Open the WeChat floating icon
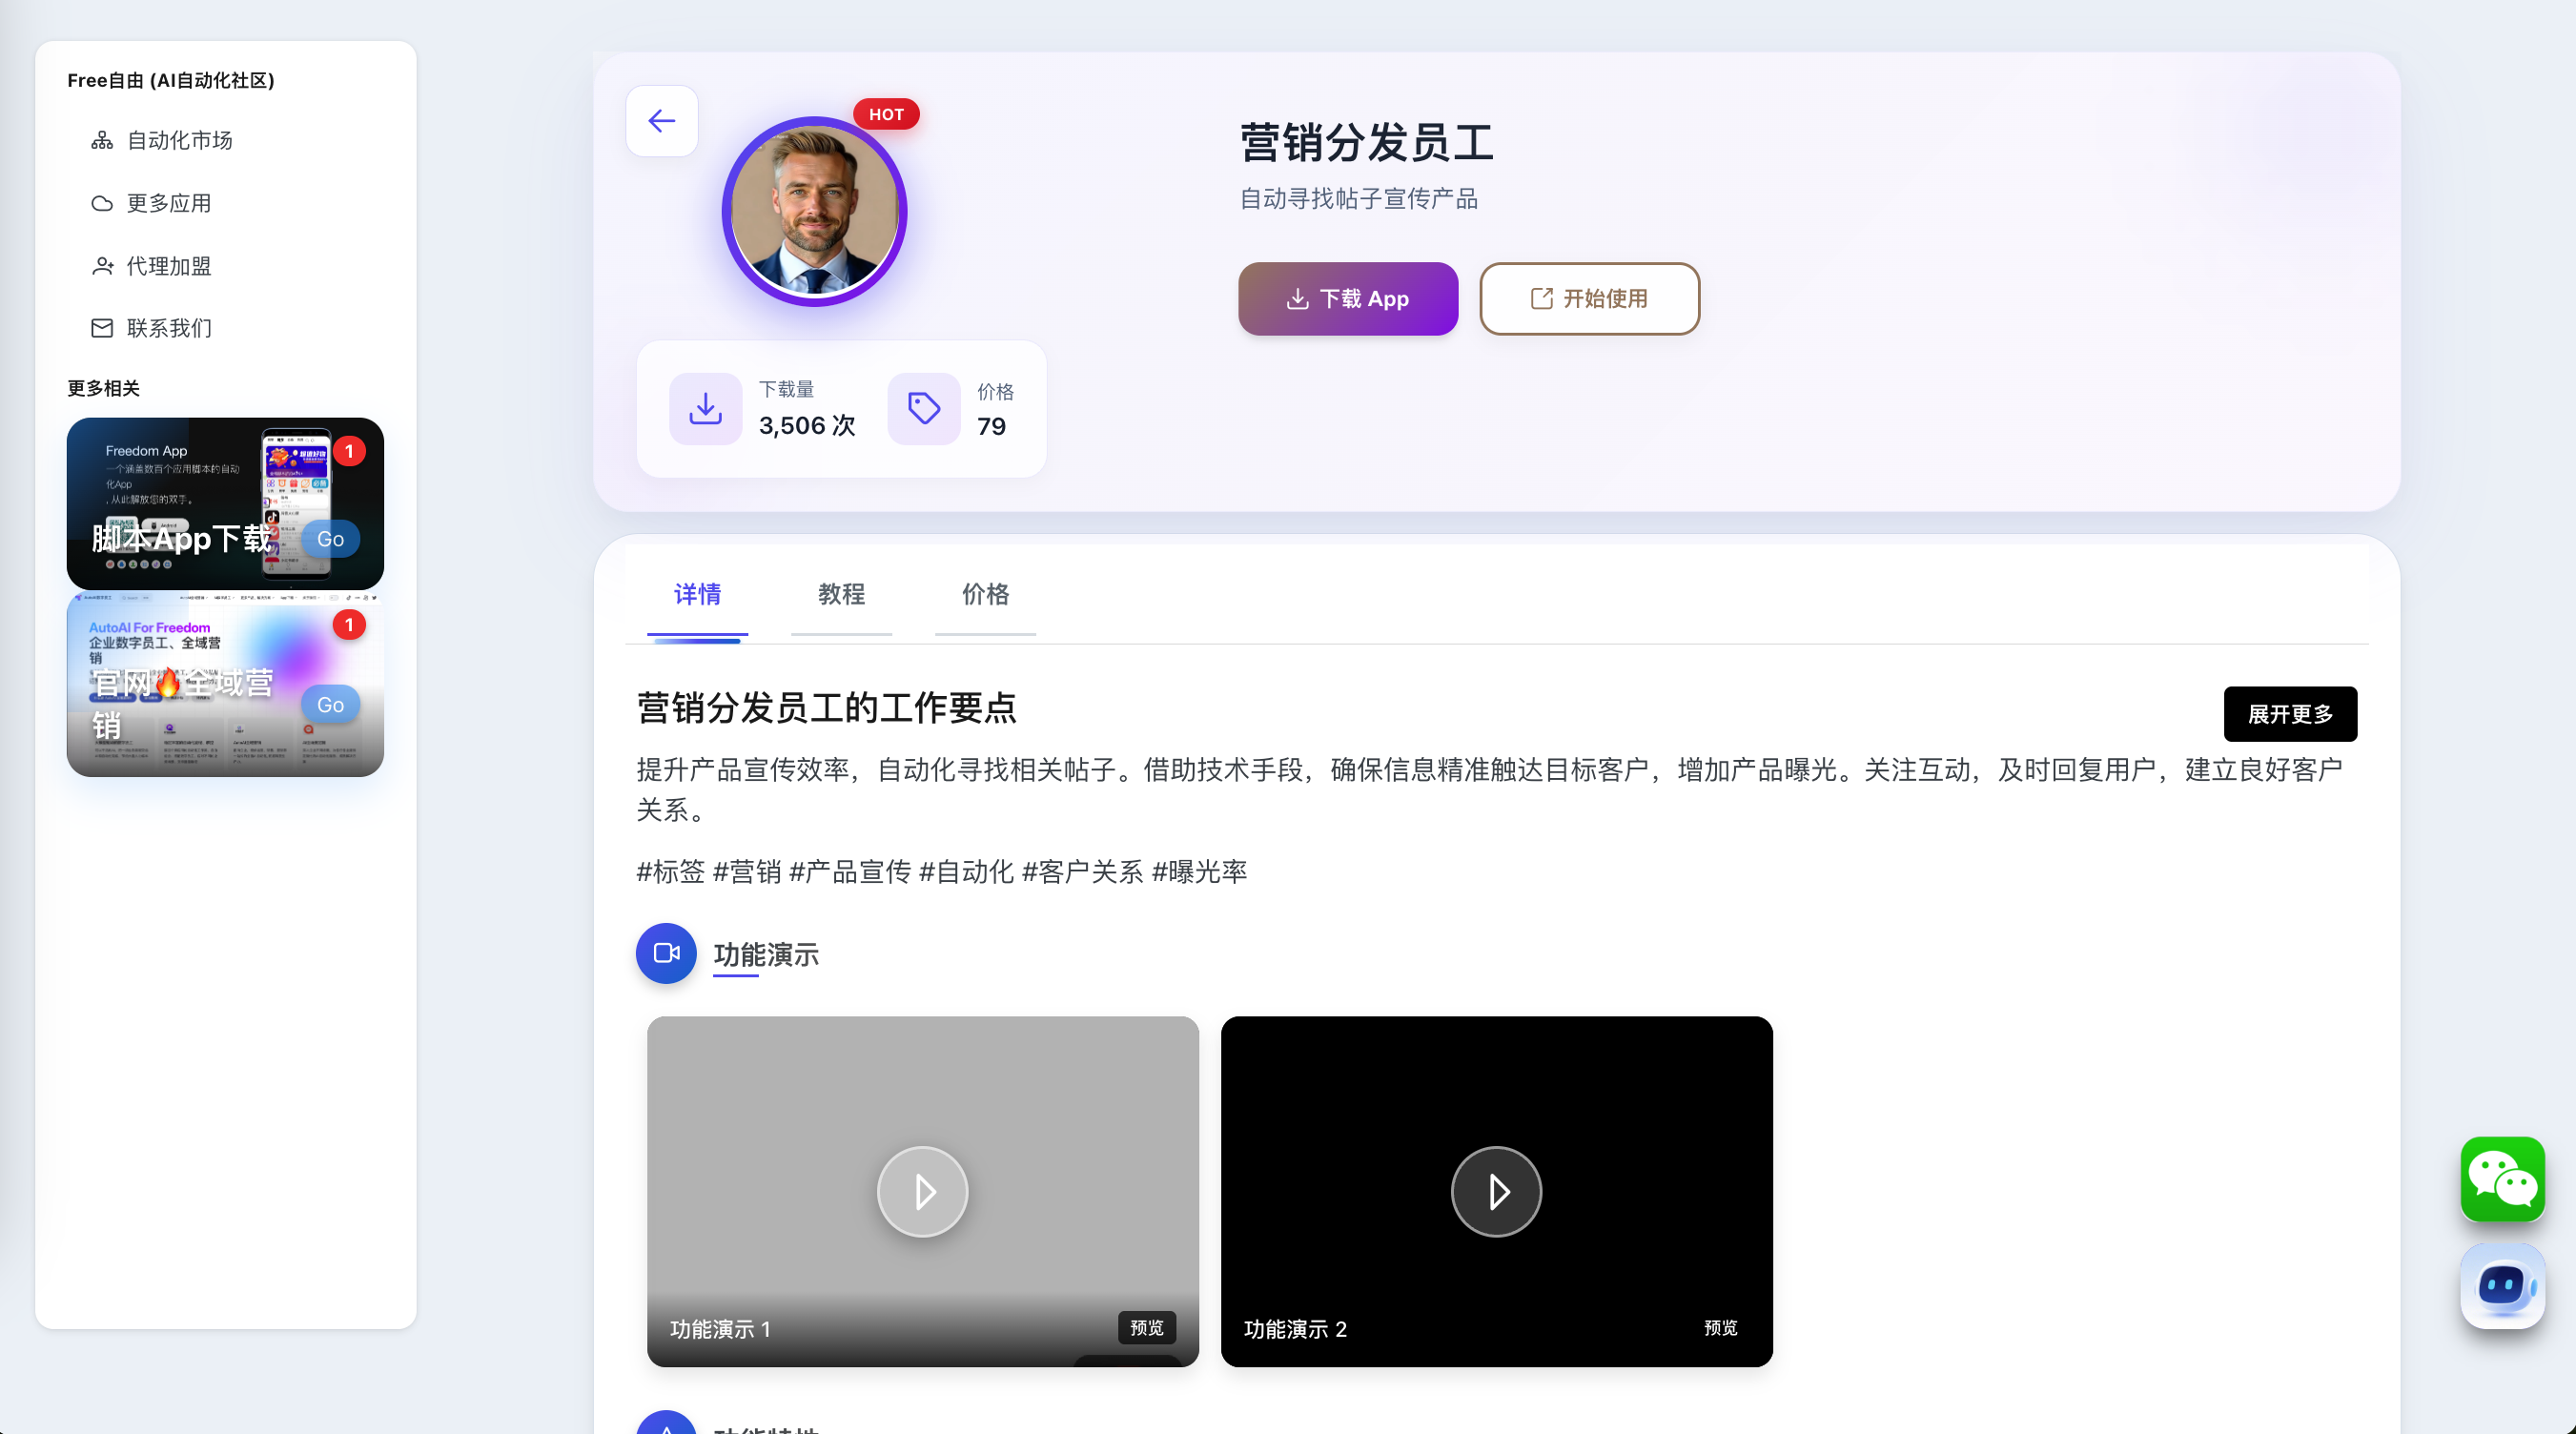This screenshot has width=2576, height=1434. (x=2502, y=1178)
